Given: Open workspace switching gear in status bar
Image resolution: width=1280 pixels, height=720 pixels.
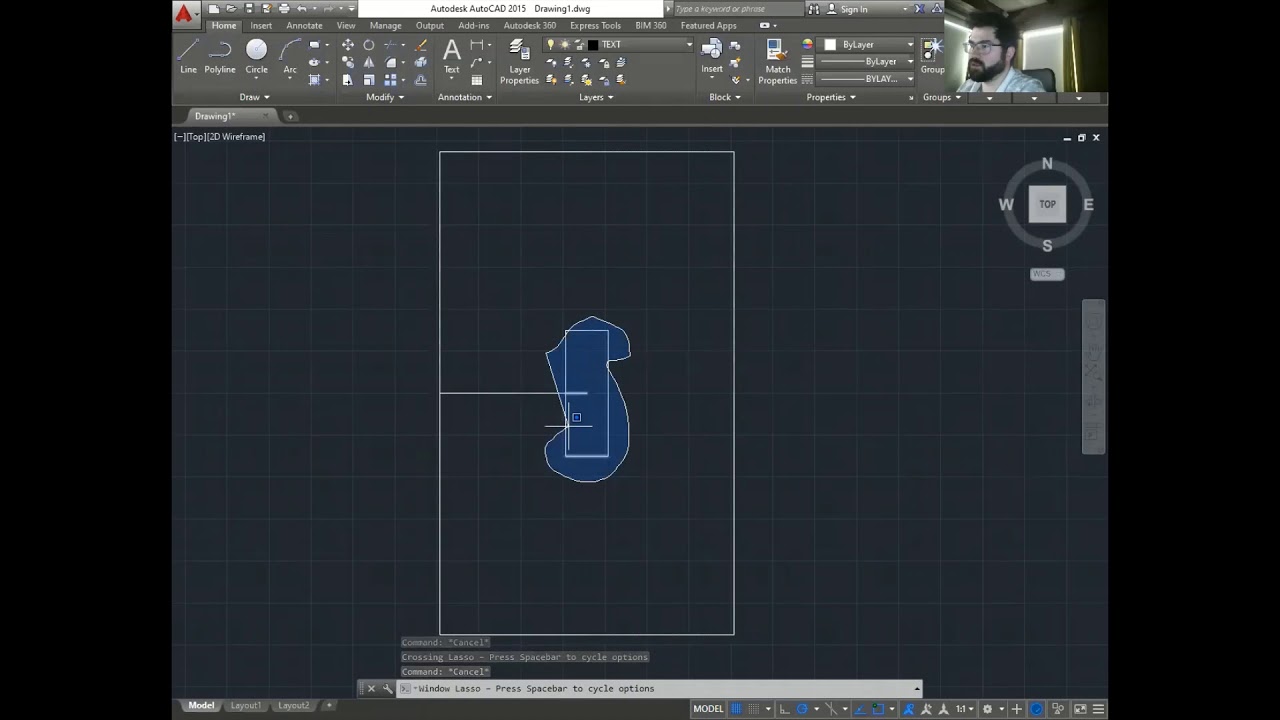Looking at the screenshot, I should [987, 709].
